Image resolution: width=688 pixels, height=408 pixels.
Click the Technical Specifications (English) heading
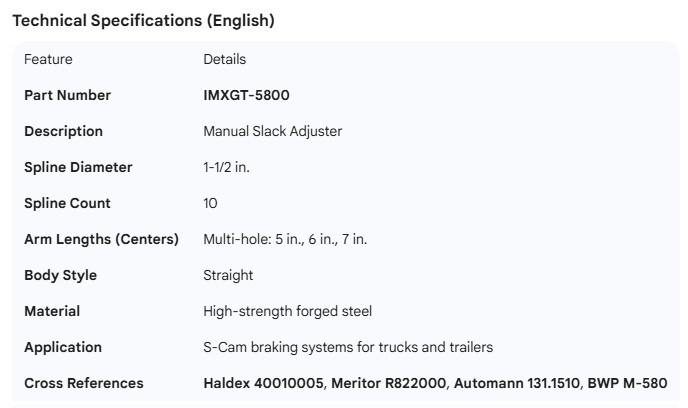tap(143, 20)
